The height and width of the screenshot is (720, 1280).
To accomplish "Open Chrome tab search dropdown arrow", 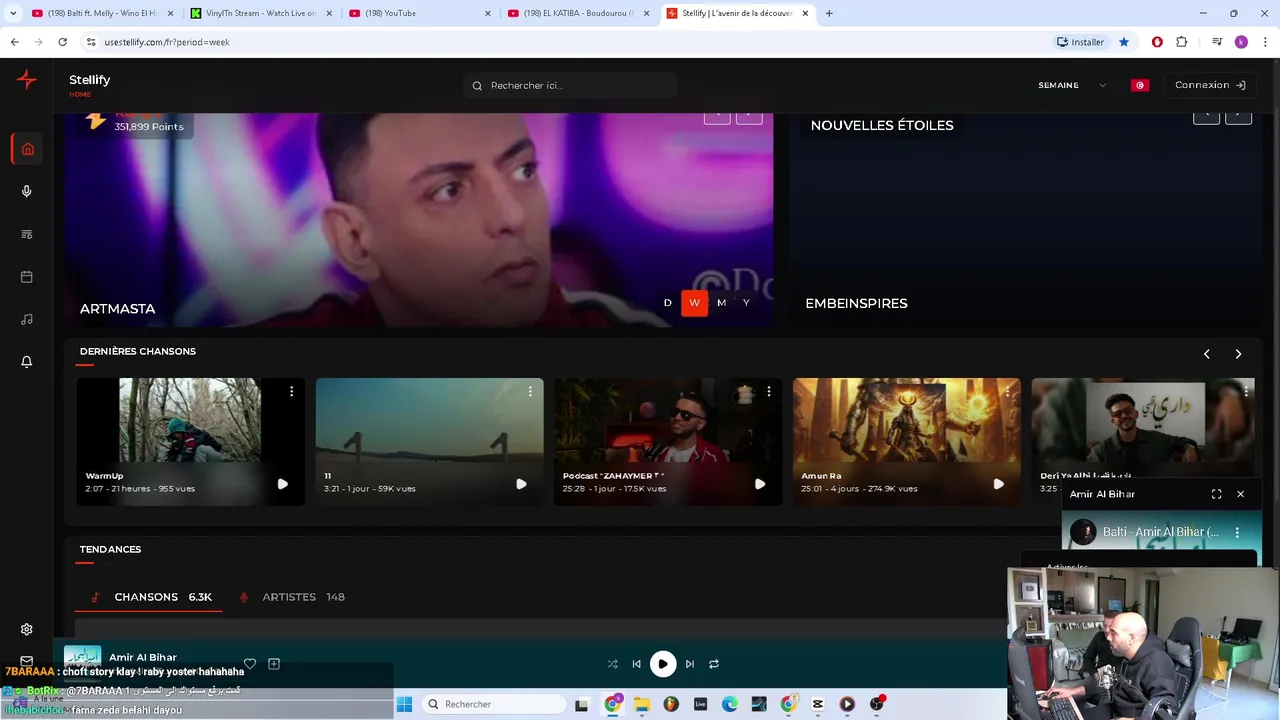I will point(13,13).
